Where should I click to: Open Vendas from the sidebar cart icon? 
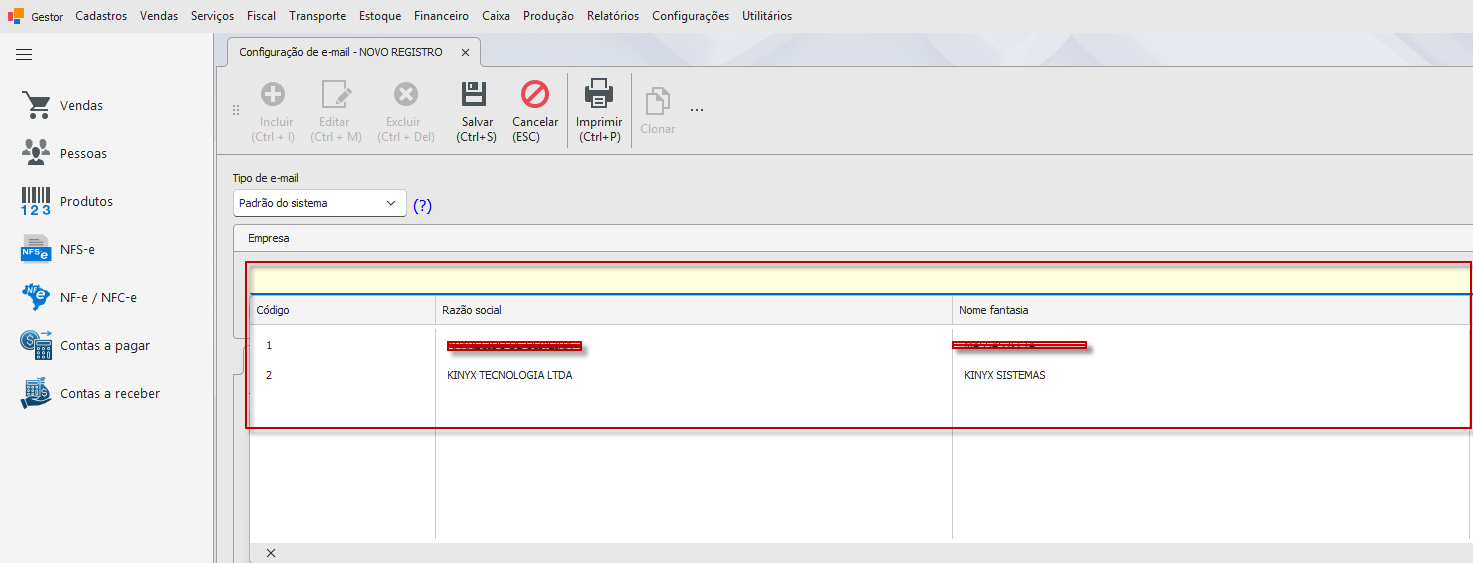coord(36,105)
